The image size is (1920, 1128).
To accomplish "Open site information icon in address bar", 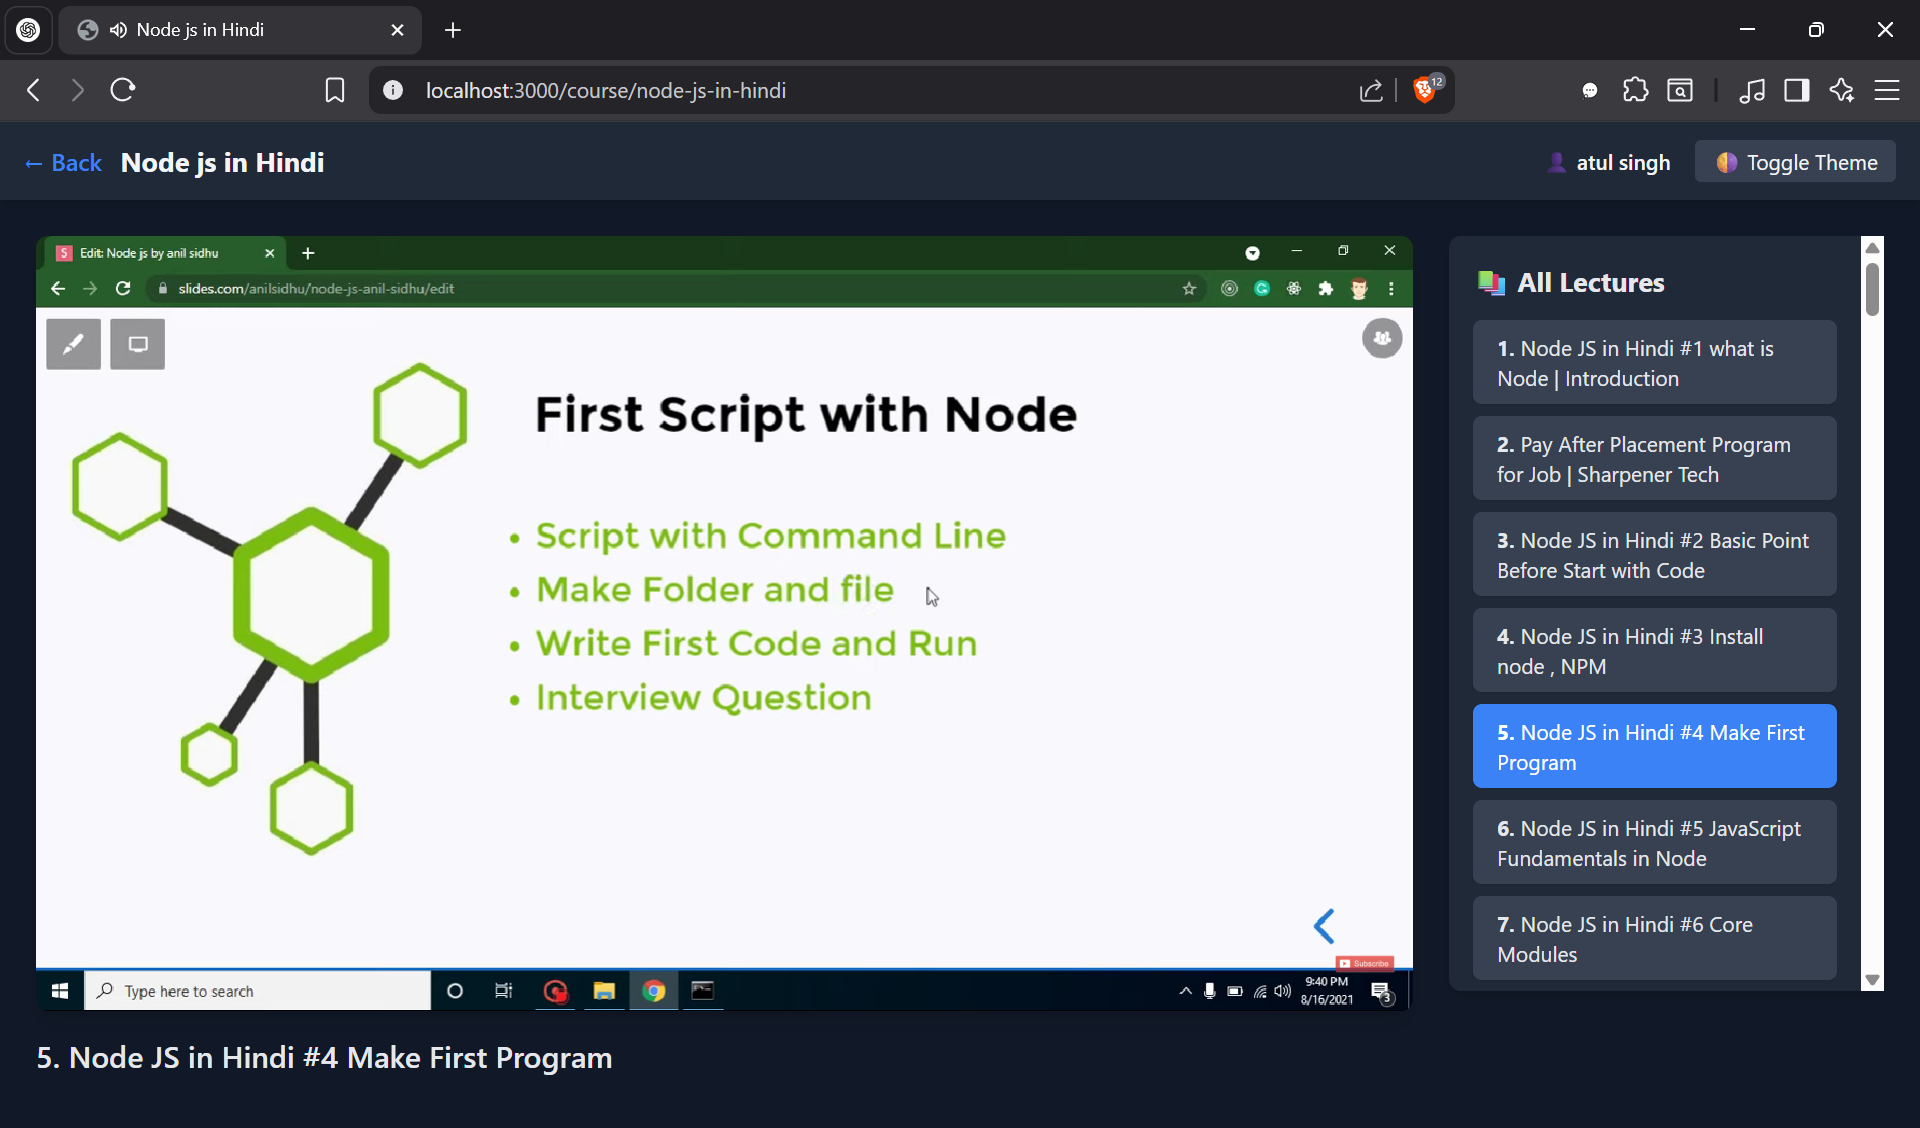I will pos(393,90).
